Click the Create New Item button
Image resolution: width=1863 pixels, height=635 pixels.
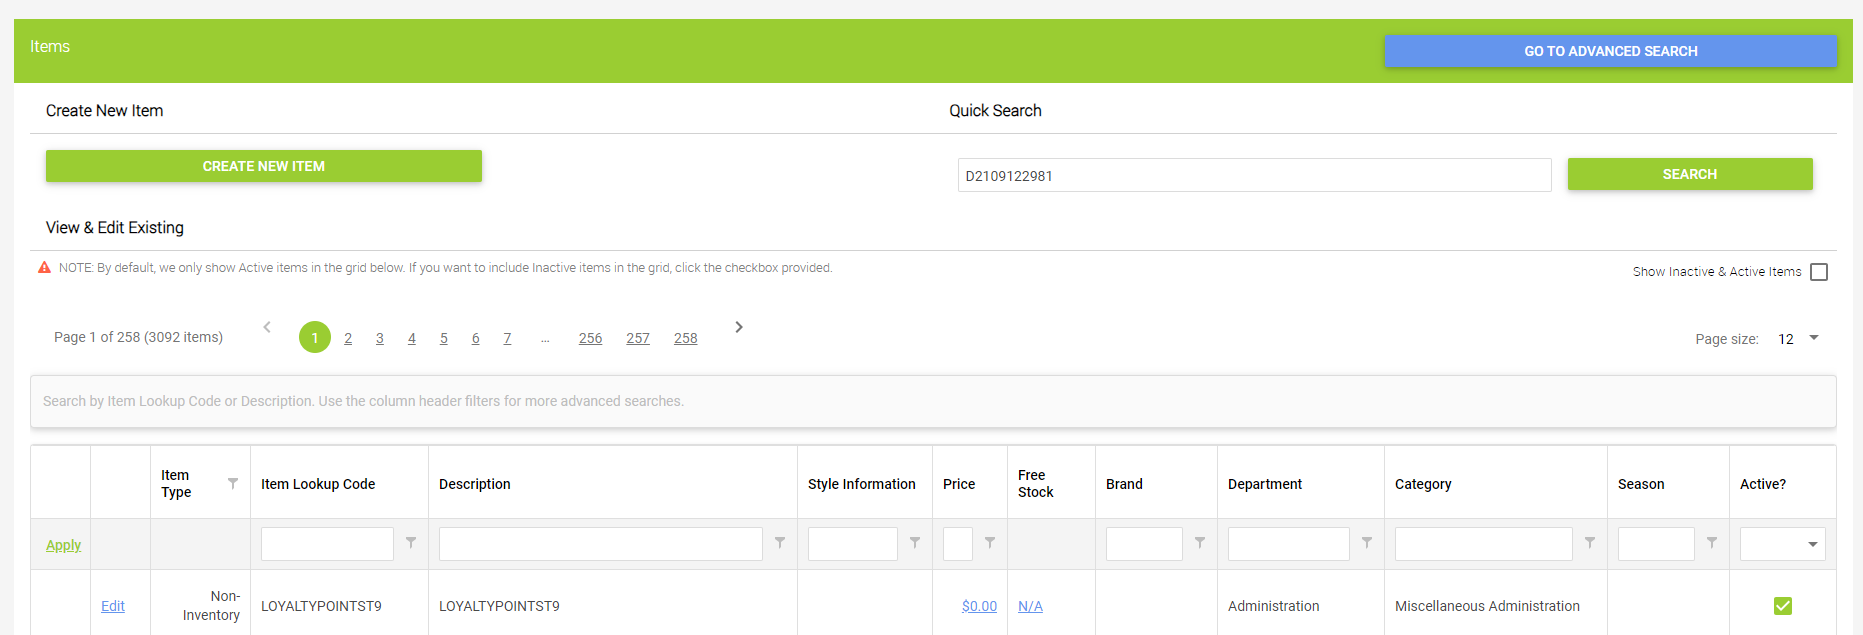click(264, 166)
